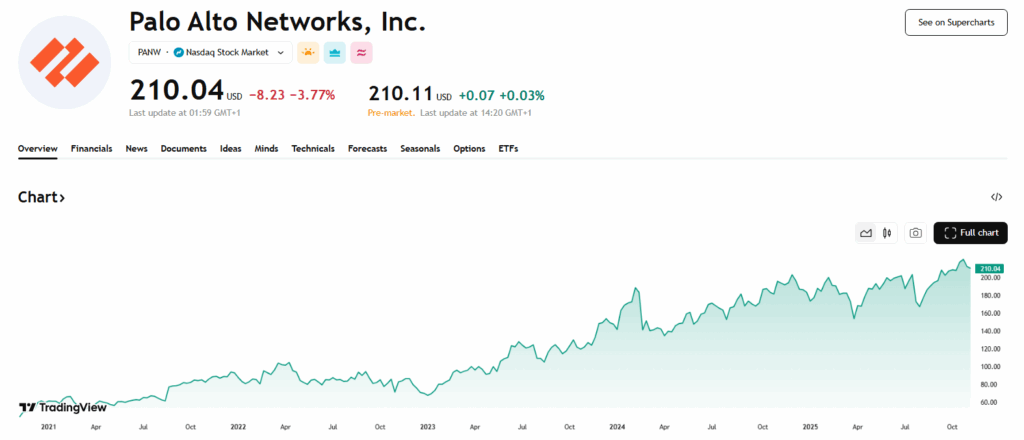Select the Forecasts tab
This screenshot has width=1024, height=440.
coord(367,149)
